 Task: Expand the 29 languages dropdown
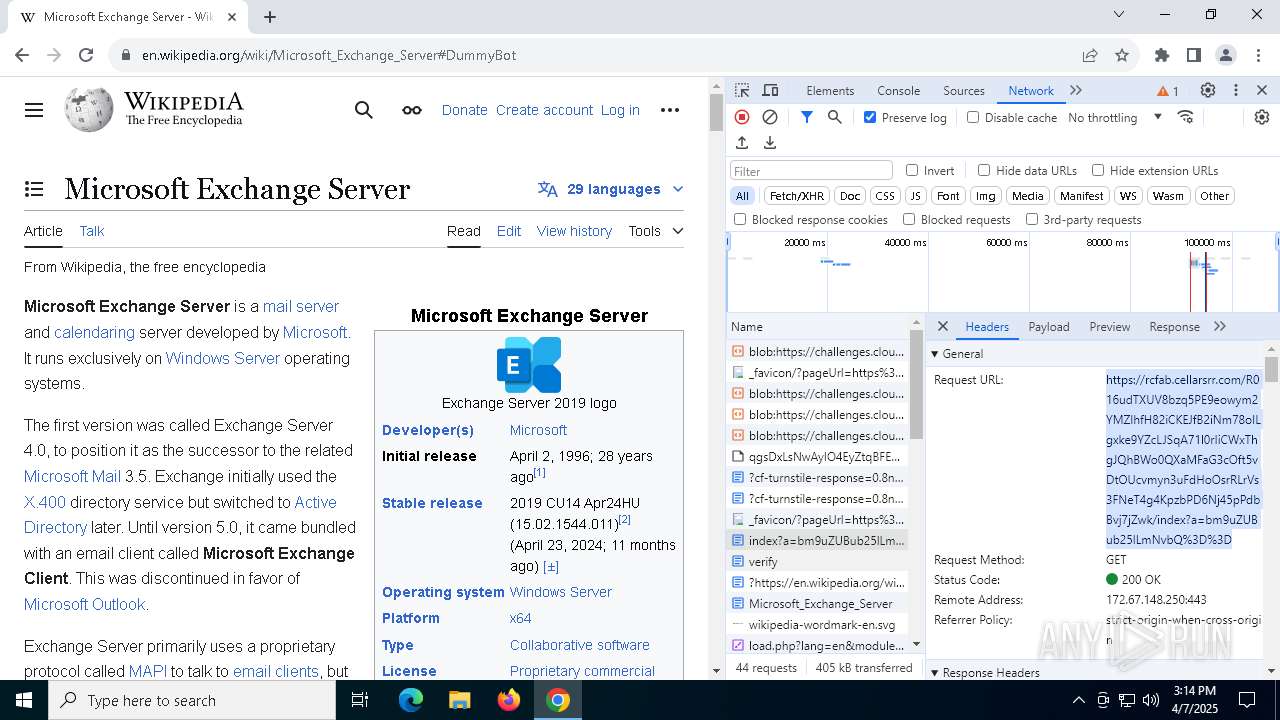pos(610,189)
